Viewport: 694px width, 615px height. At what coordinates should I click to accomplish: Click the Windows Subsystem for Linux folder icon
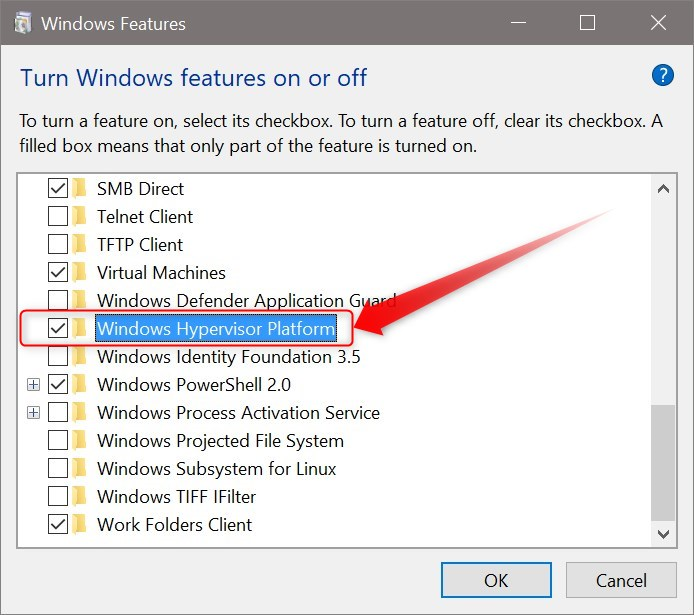[x=79, y=468]
